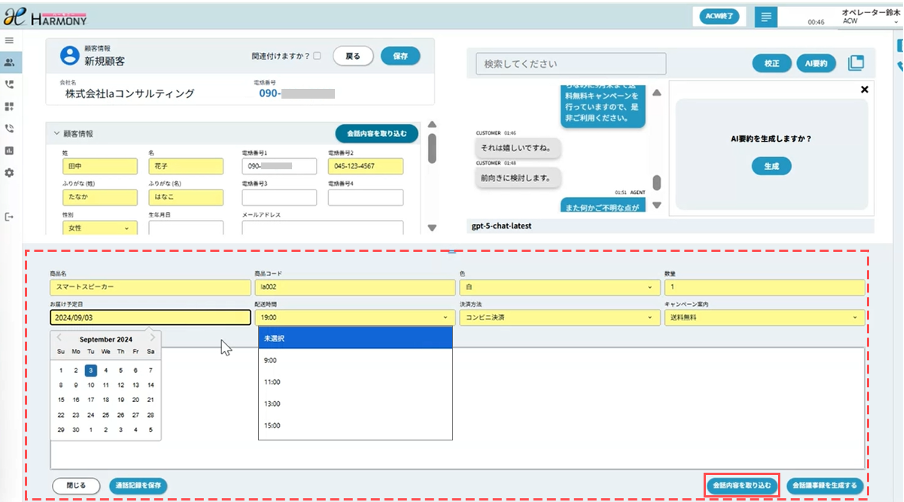Click the ACW終了 button

pyautogui.click(x=719, y=16)
